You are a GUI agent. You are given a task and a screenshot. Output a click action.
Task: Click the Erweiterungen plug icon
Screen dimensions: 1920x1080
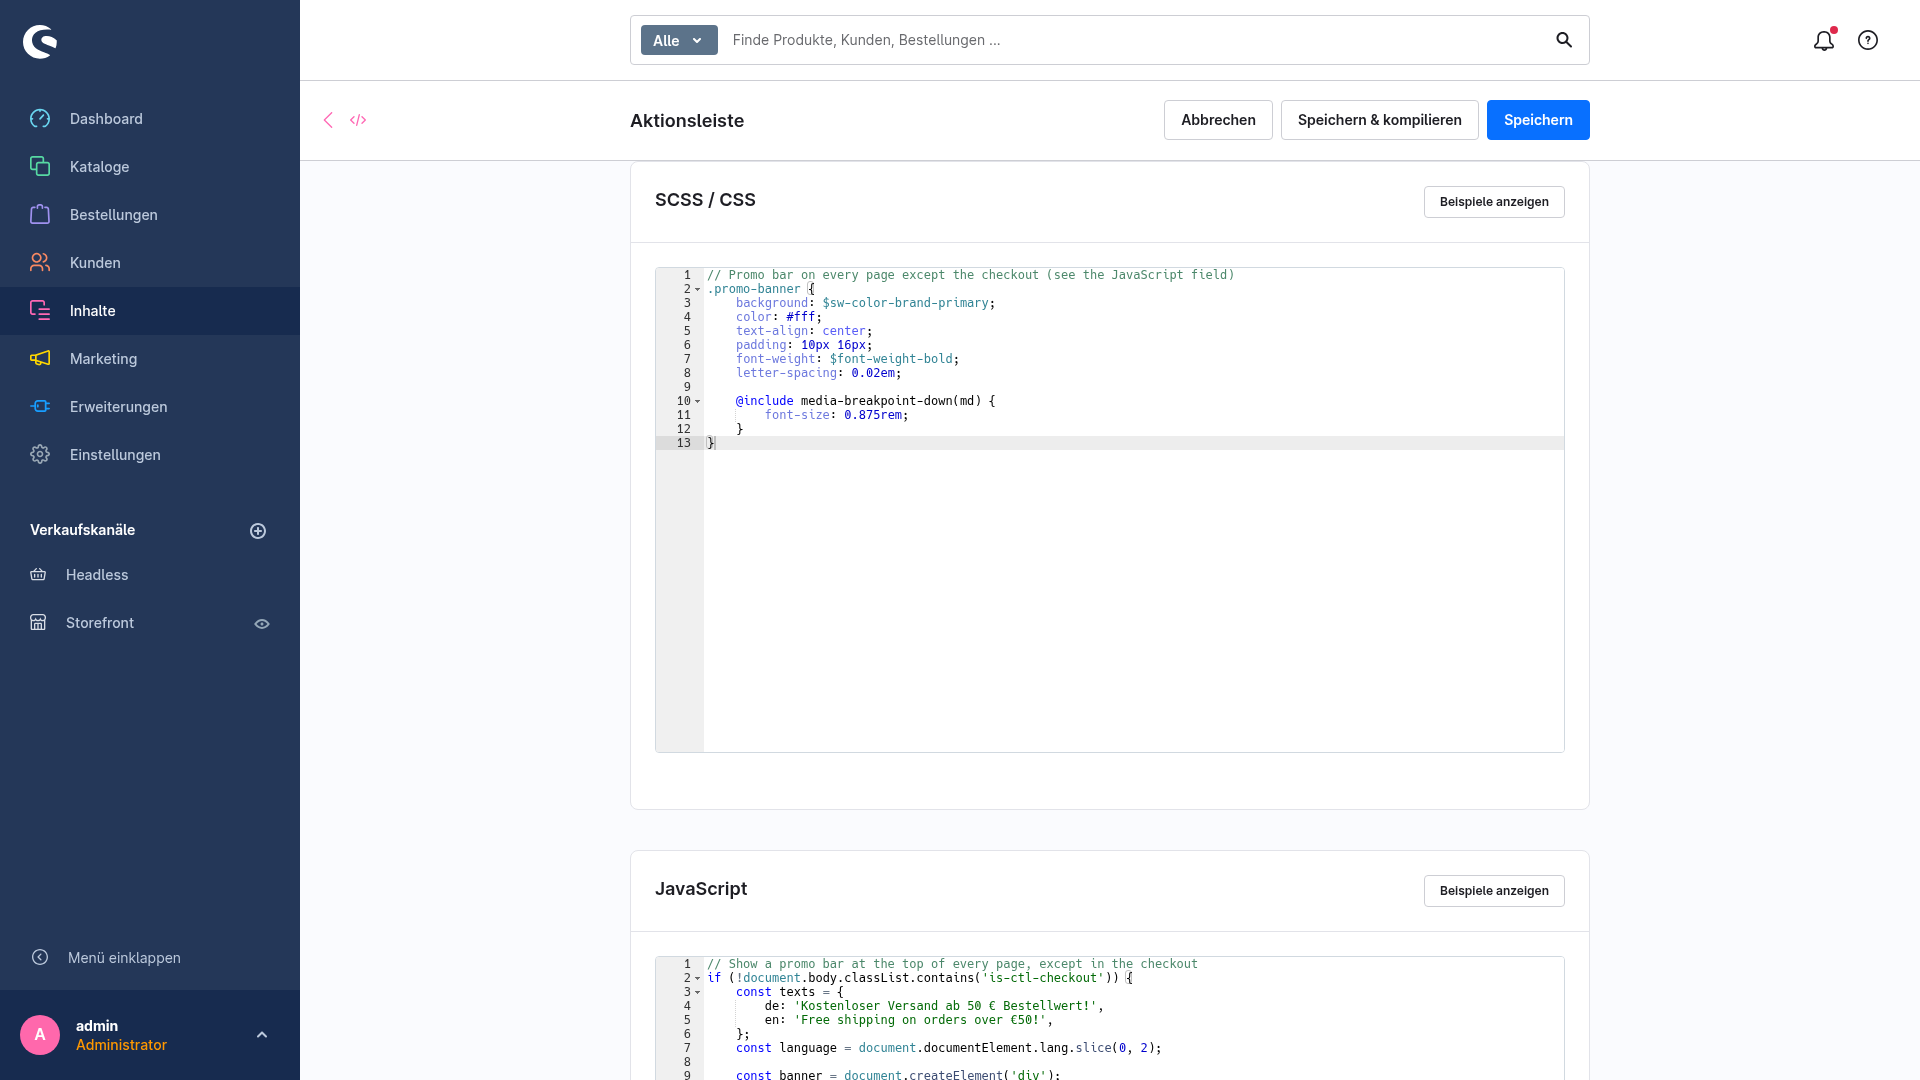coord(40,407)
